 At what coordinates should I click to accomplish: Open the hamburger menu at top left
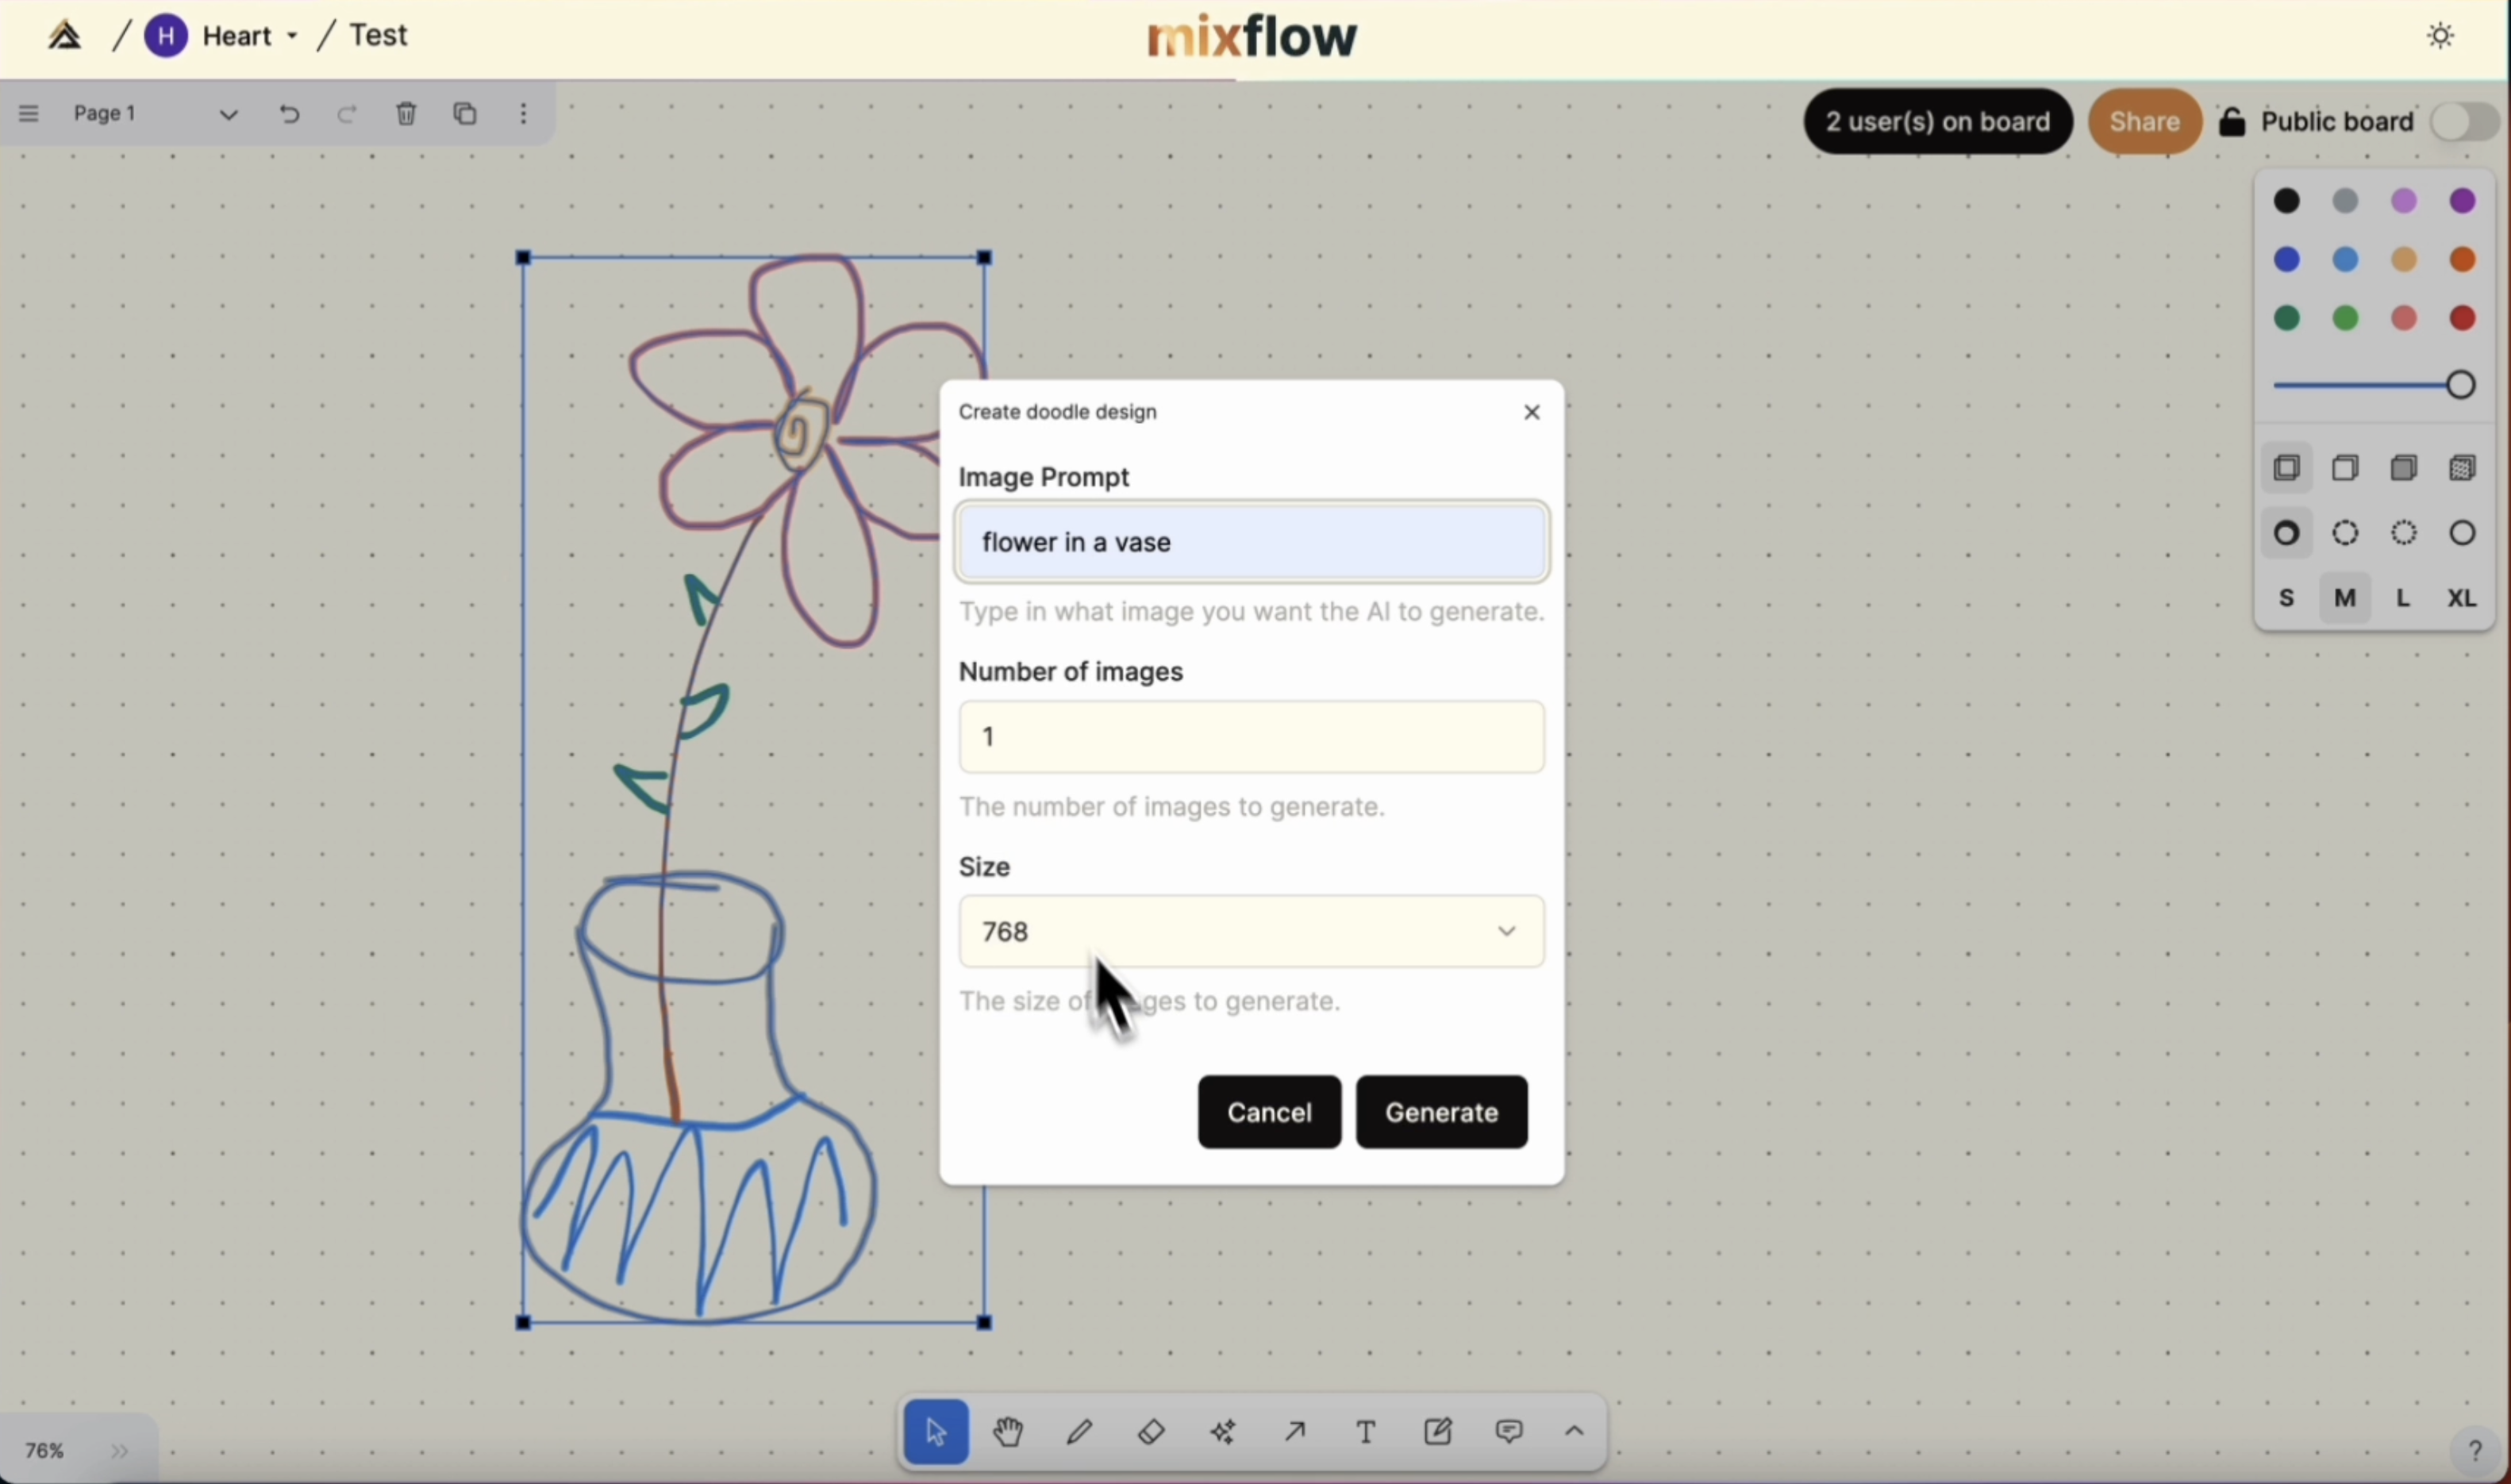[29, 115]
